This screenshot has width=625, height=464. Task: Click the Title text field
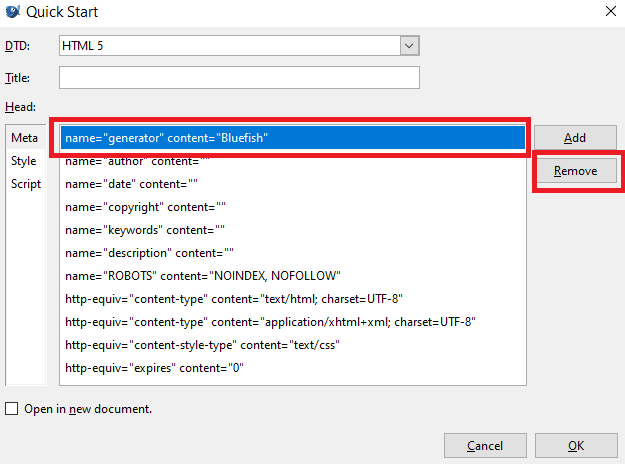[x=239, y=78]
